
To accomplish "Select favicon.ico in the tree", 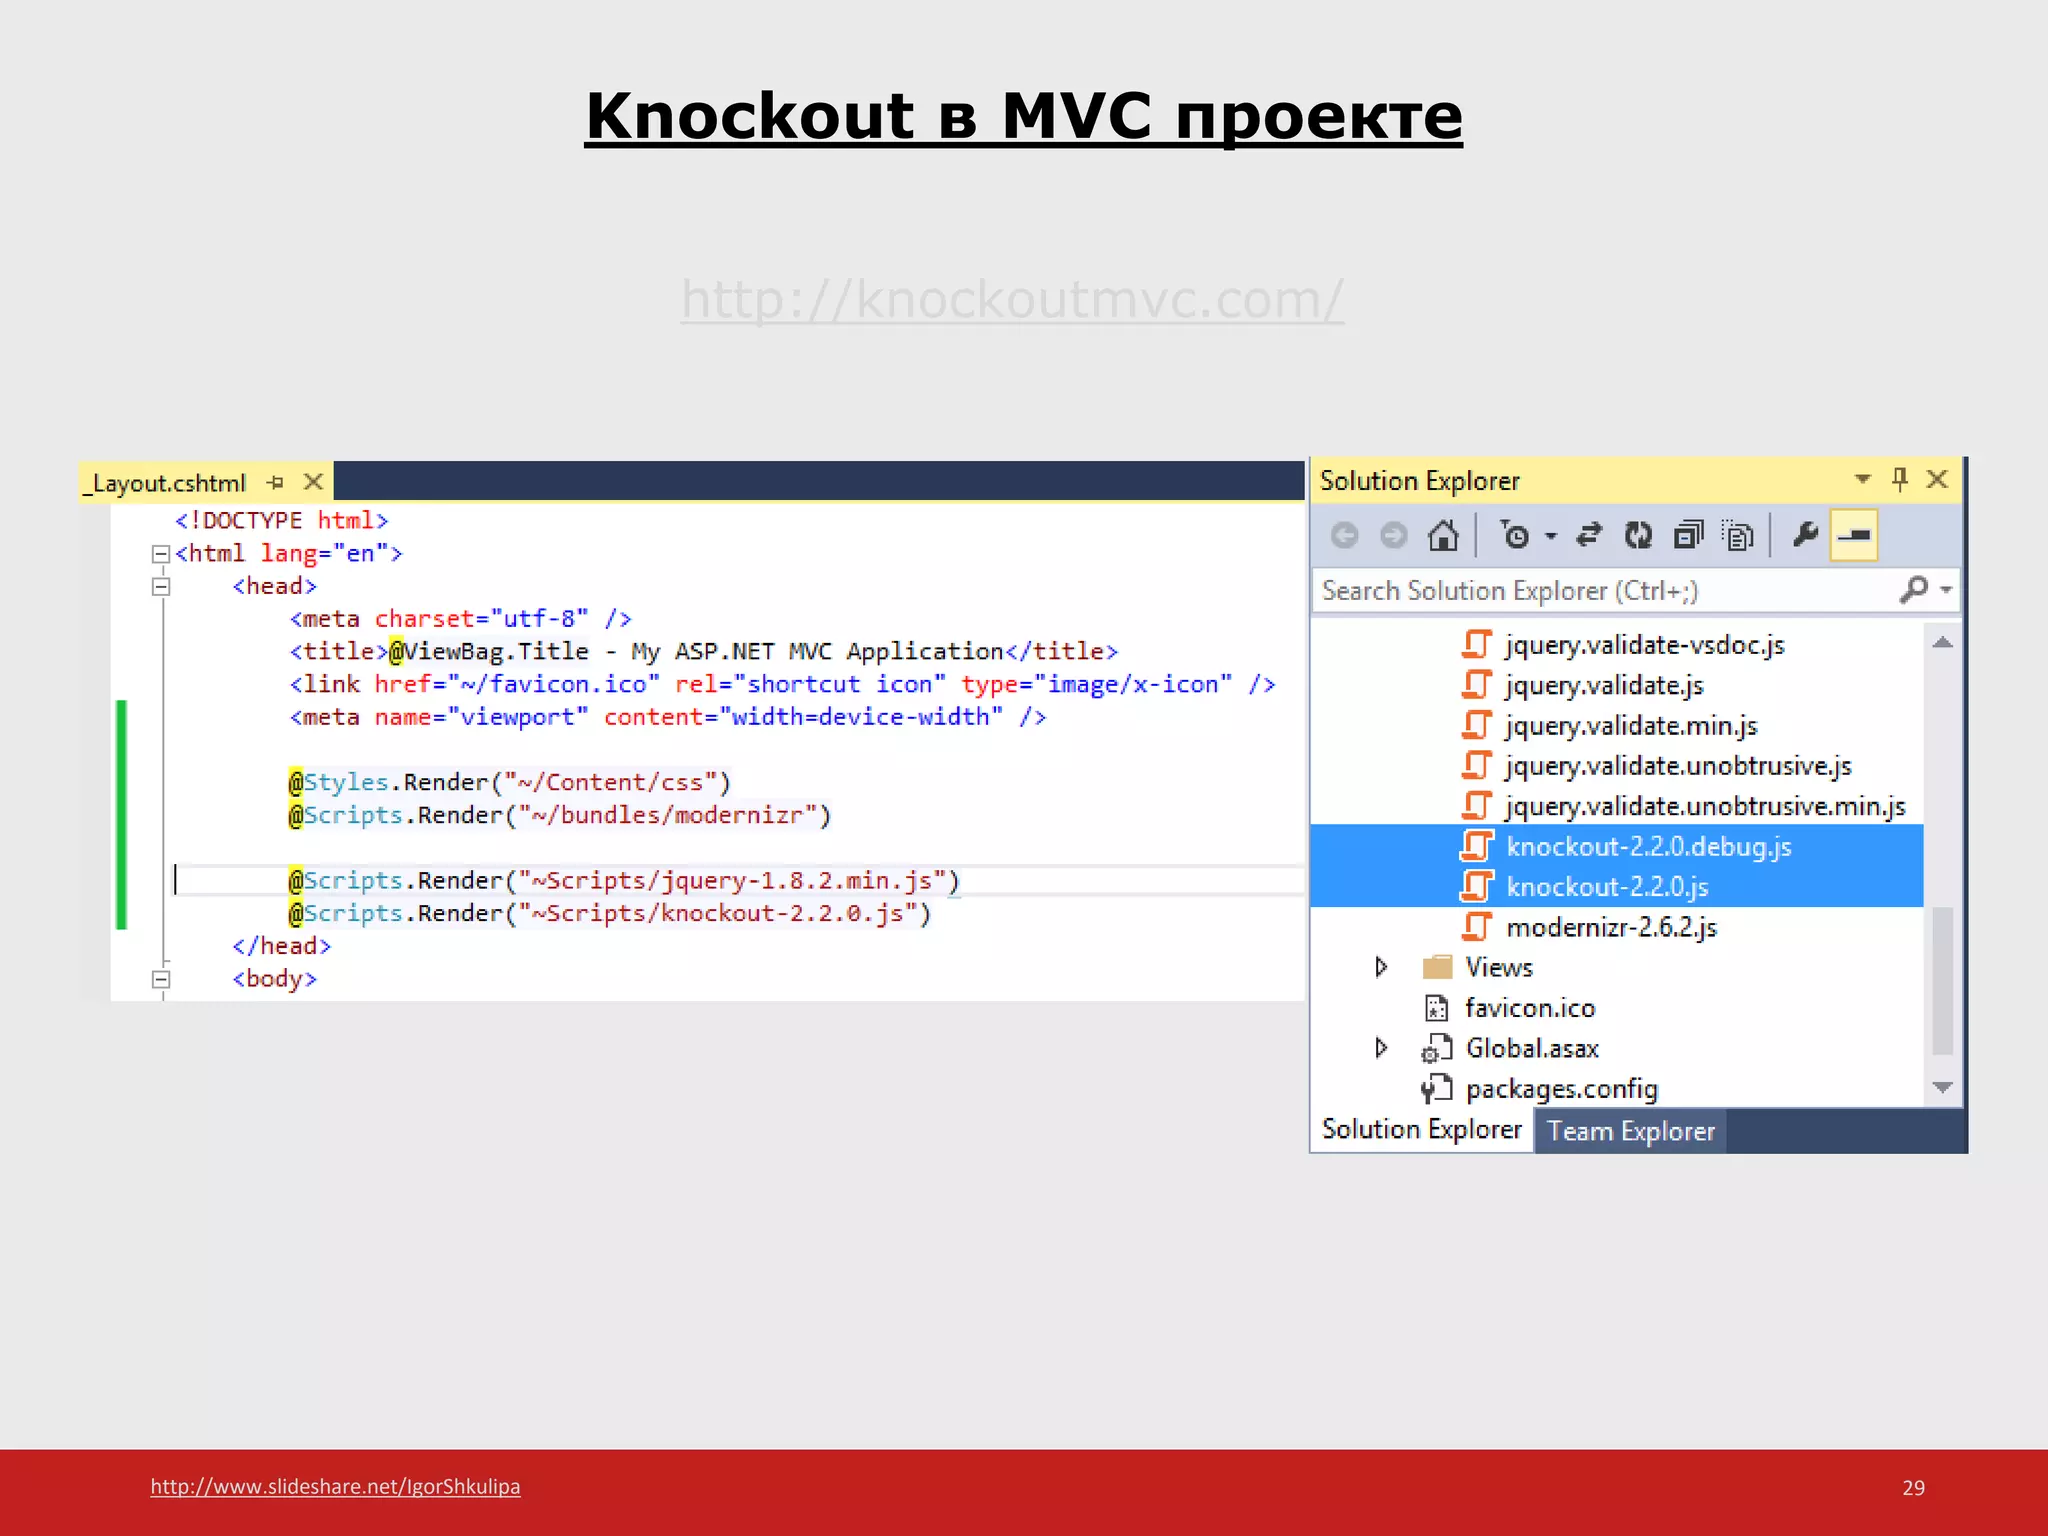I will click(1529, 1008).
